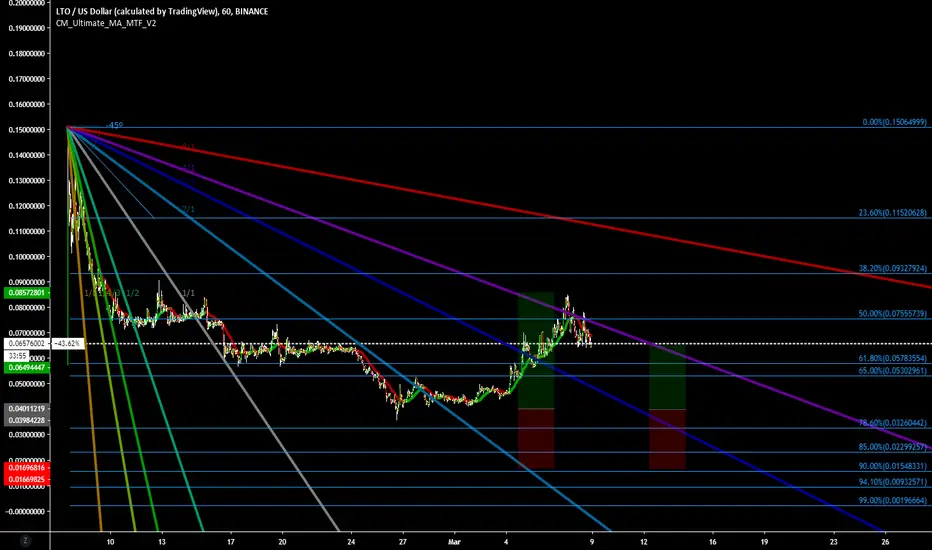Click the 24 date label on time axis
Image resolution: width=932 pixels, height=550 pixels.
[351, 542]
